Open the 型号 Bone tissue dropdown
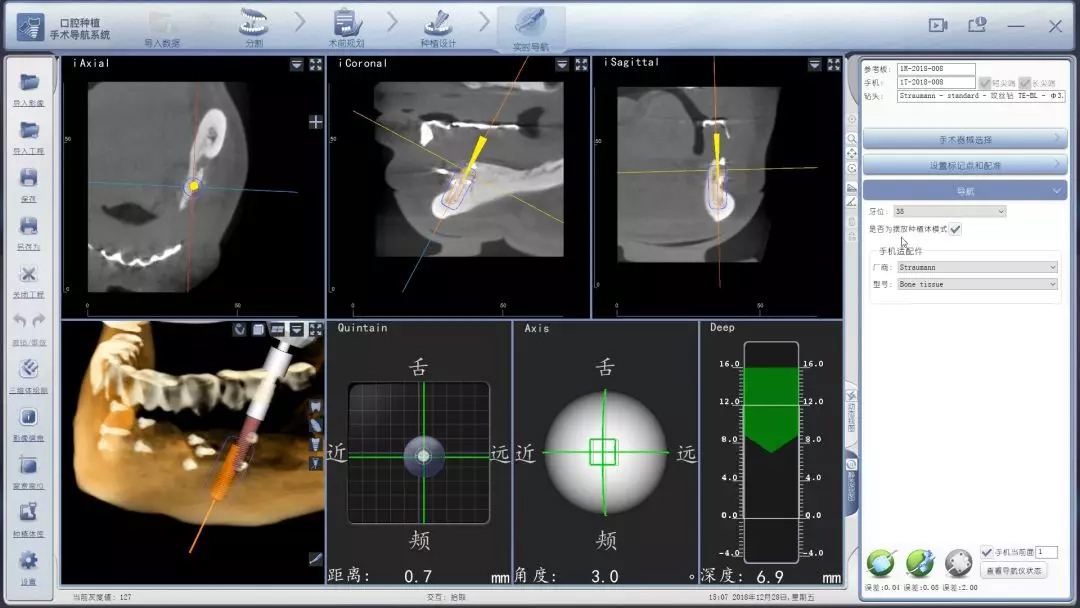 point(977,284)
